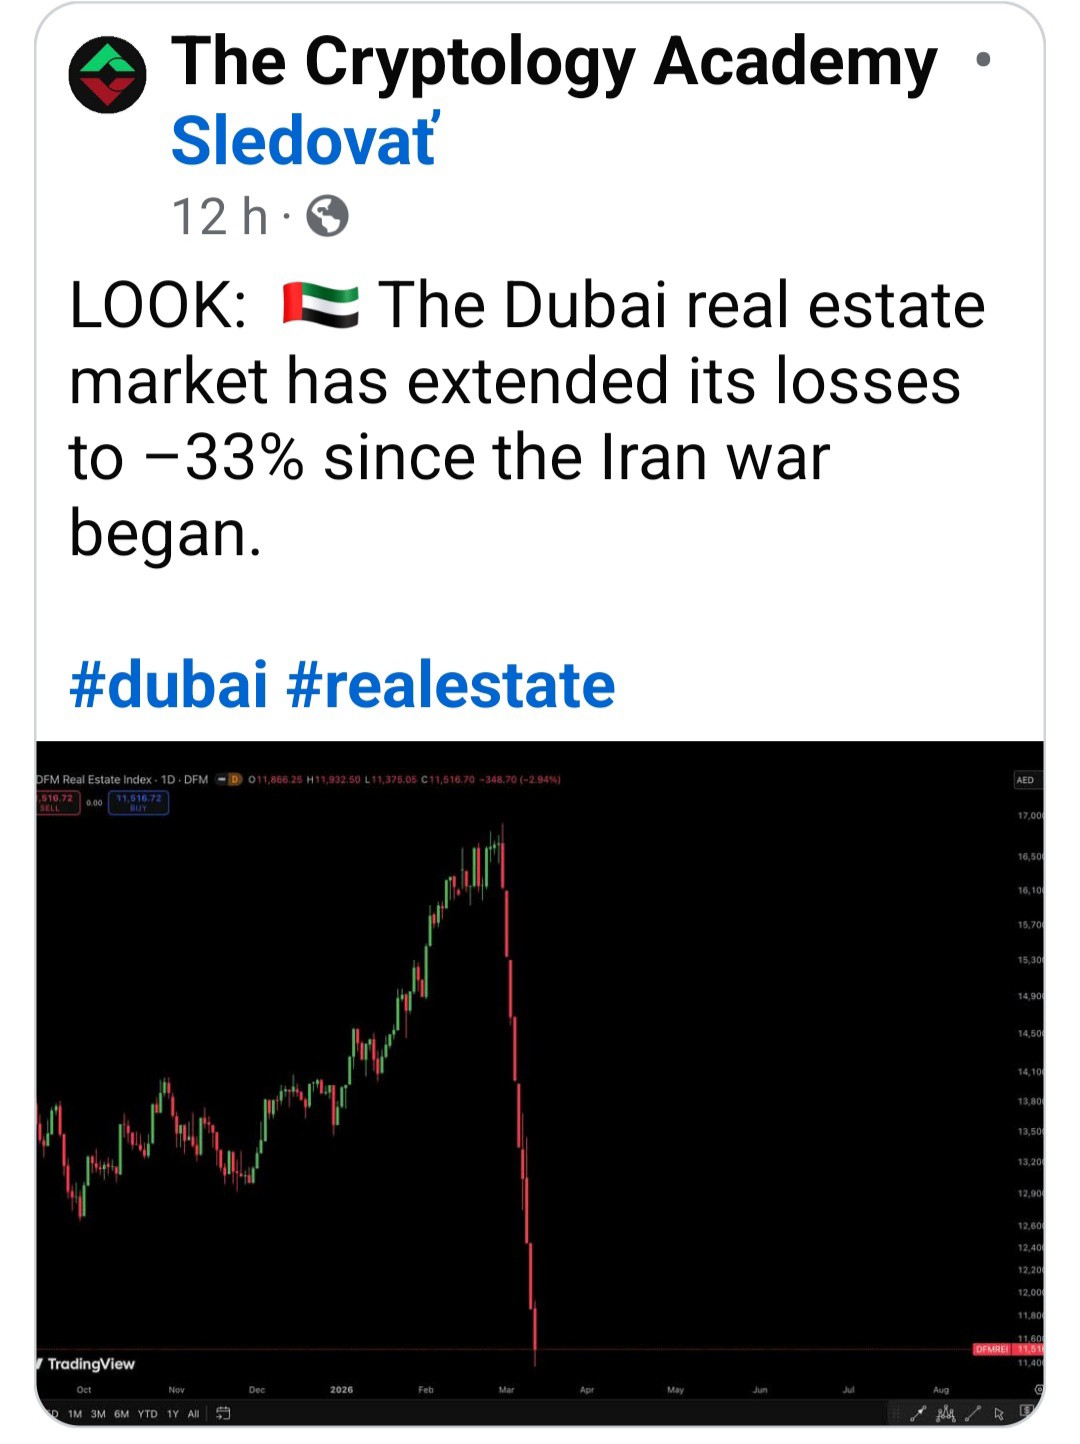The height and width of the screenshot is (1444, 1080).
Task: Switch chart range to 1M
Action: pyautogui.click(x=75, y=1414)
